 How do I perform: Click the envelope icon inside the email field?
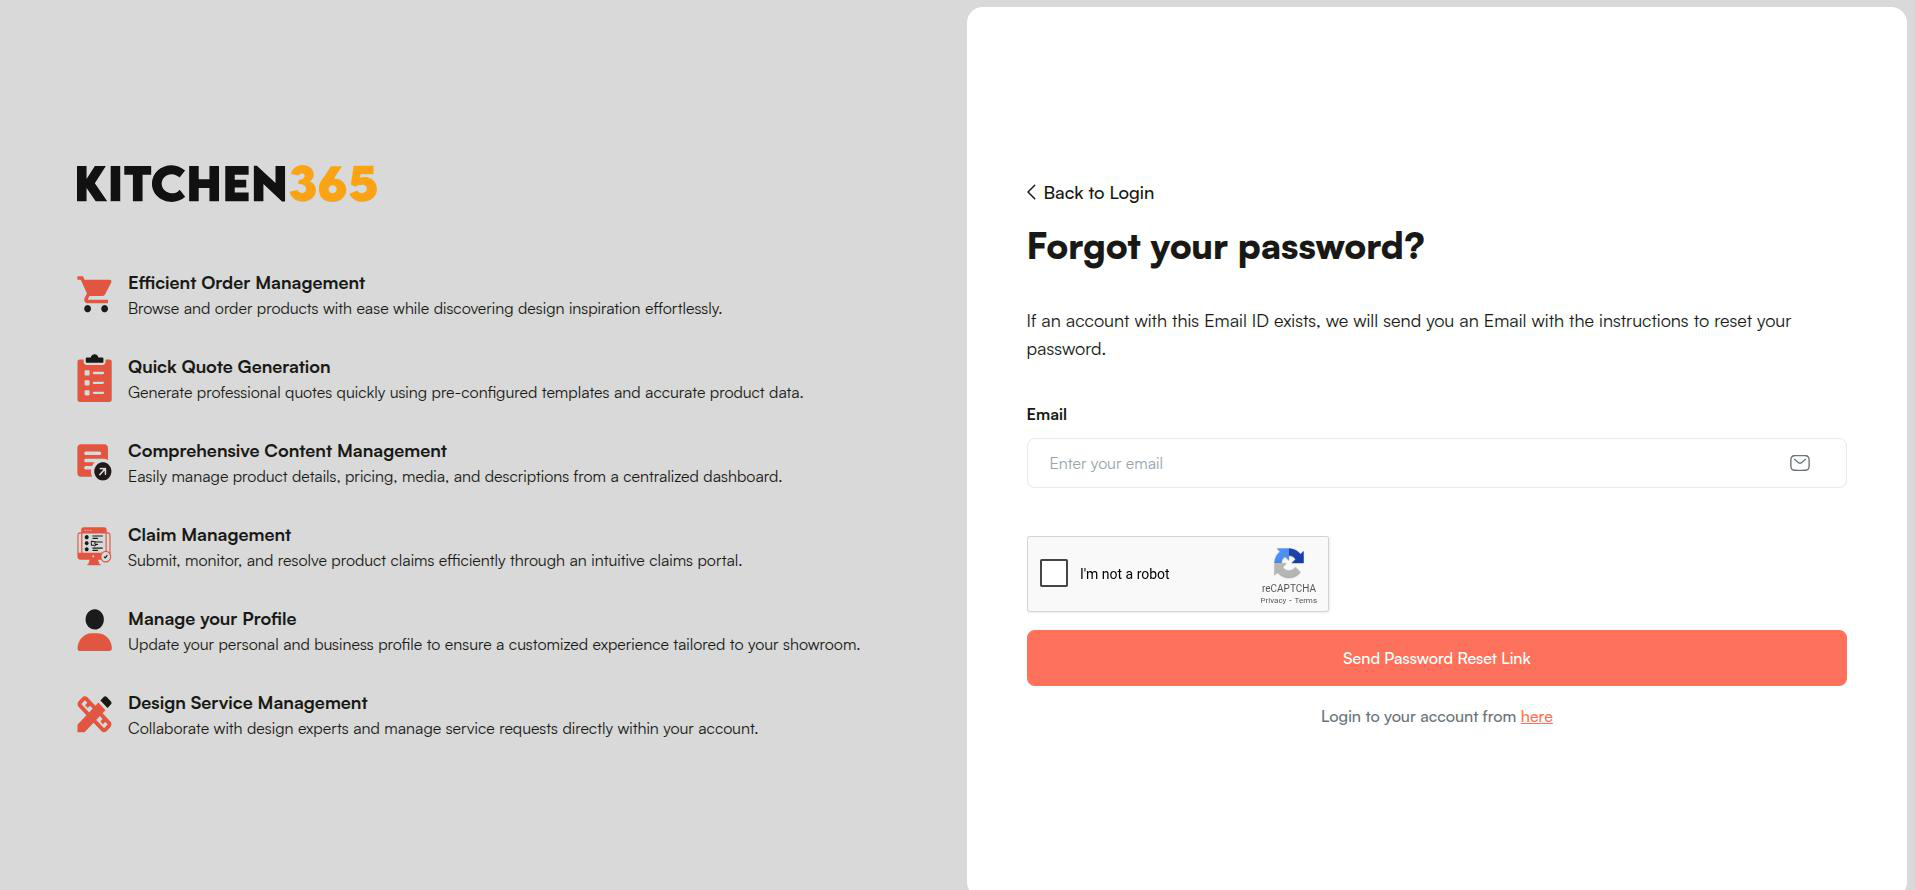click(1799, 463)
